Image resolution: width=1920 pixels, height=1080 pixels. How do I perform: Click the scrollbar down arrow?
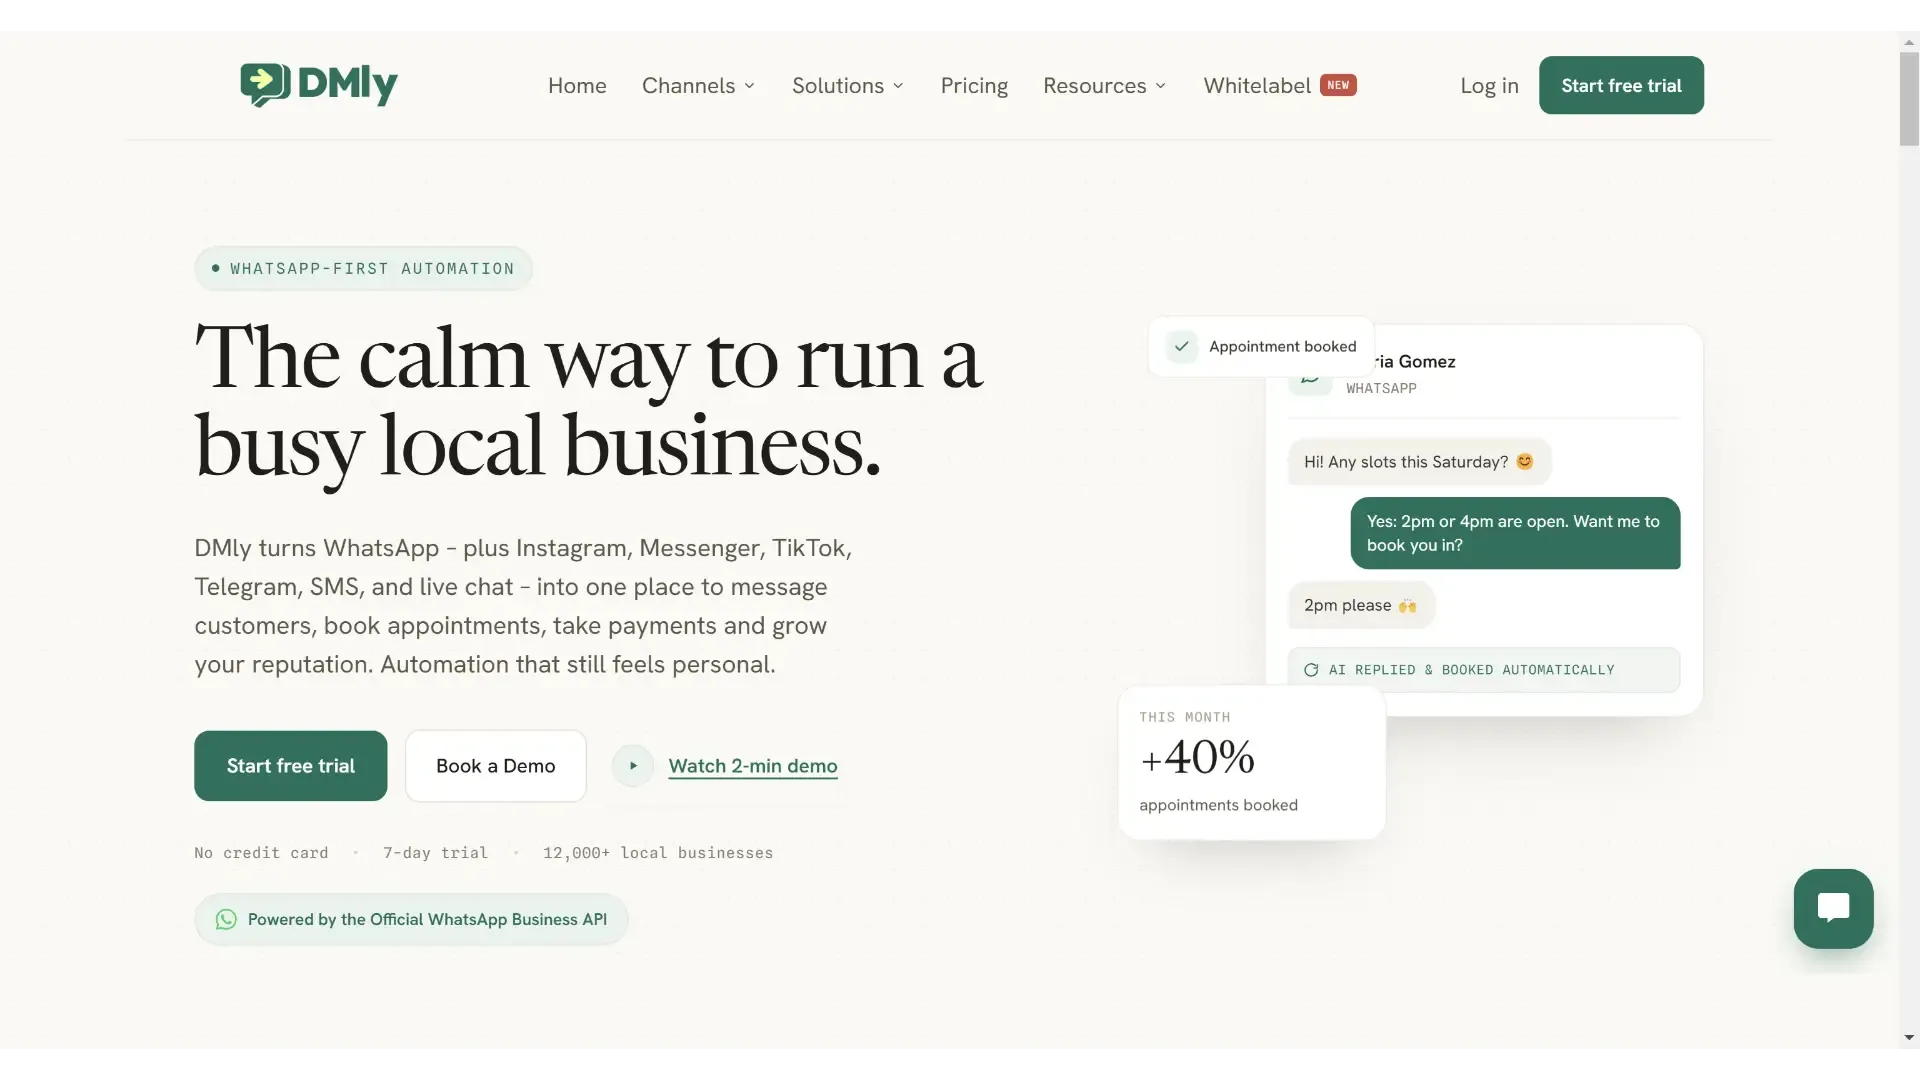click(x=1909, y=1038)
